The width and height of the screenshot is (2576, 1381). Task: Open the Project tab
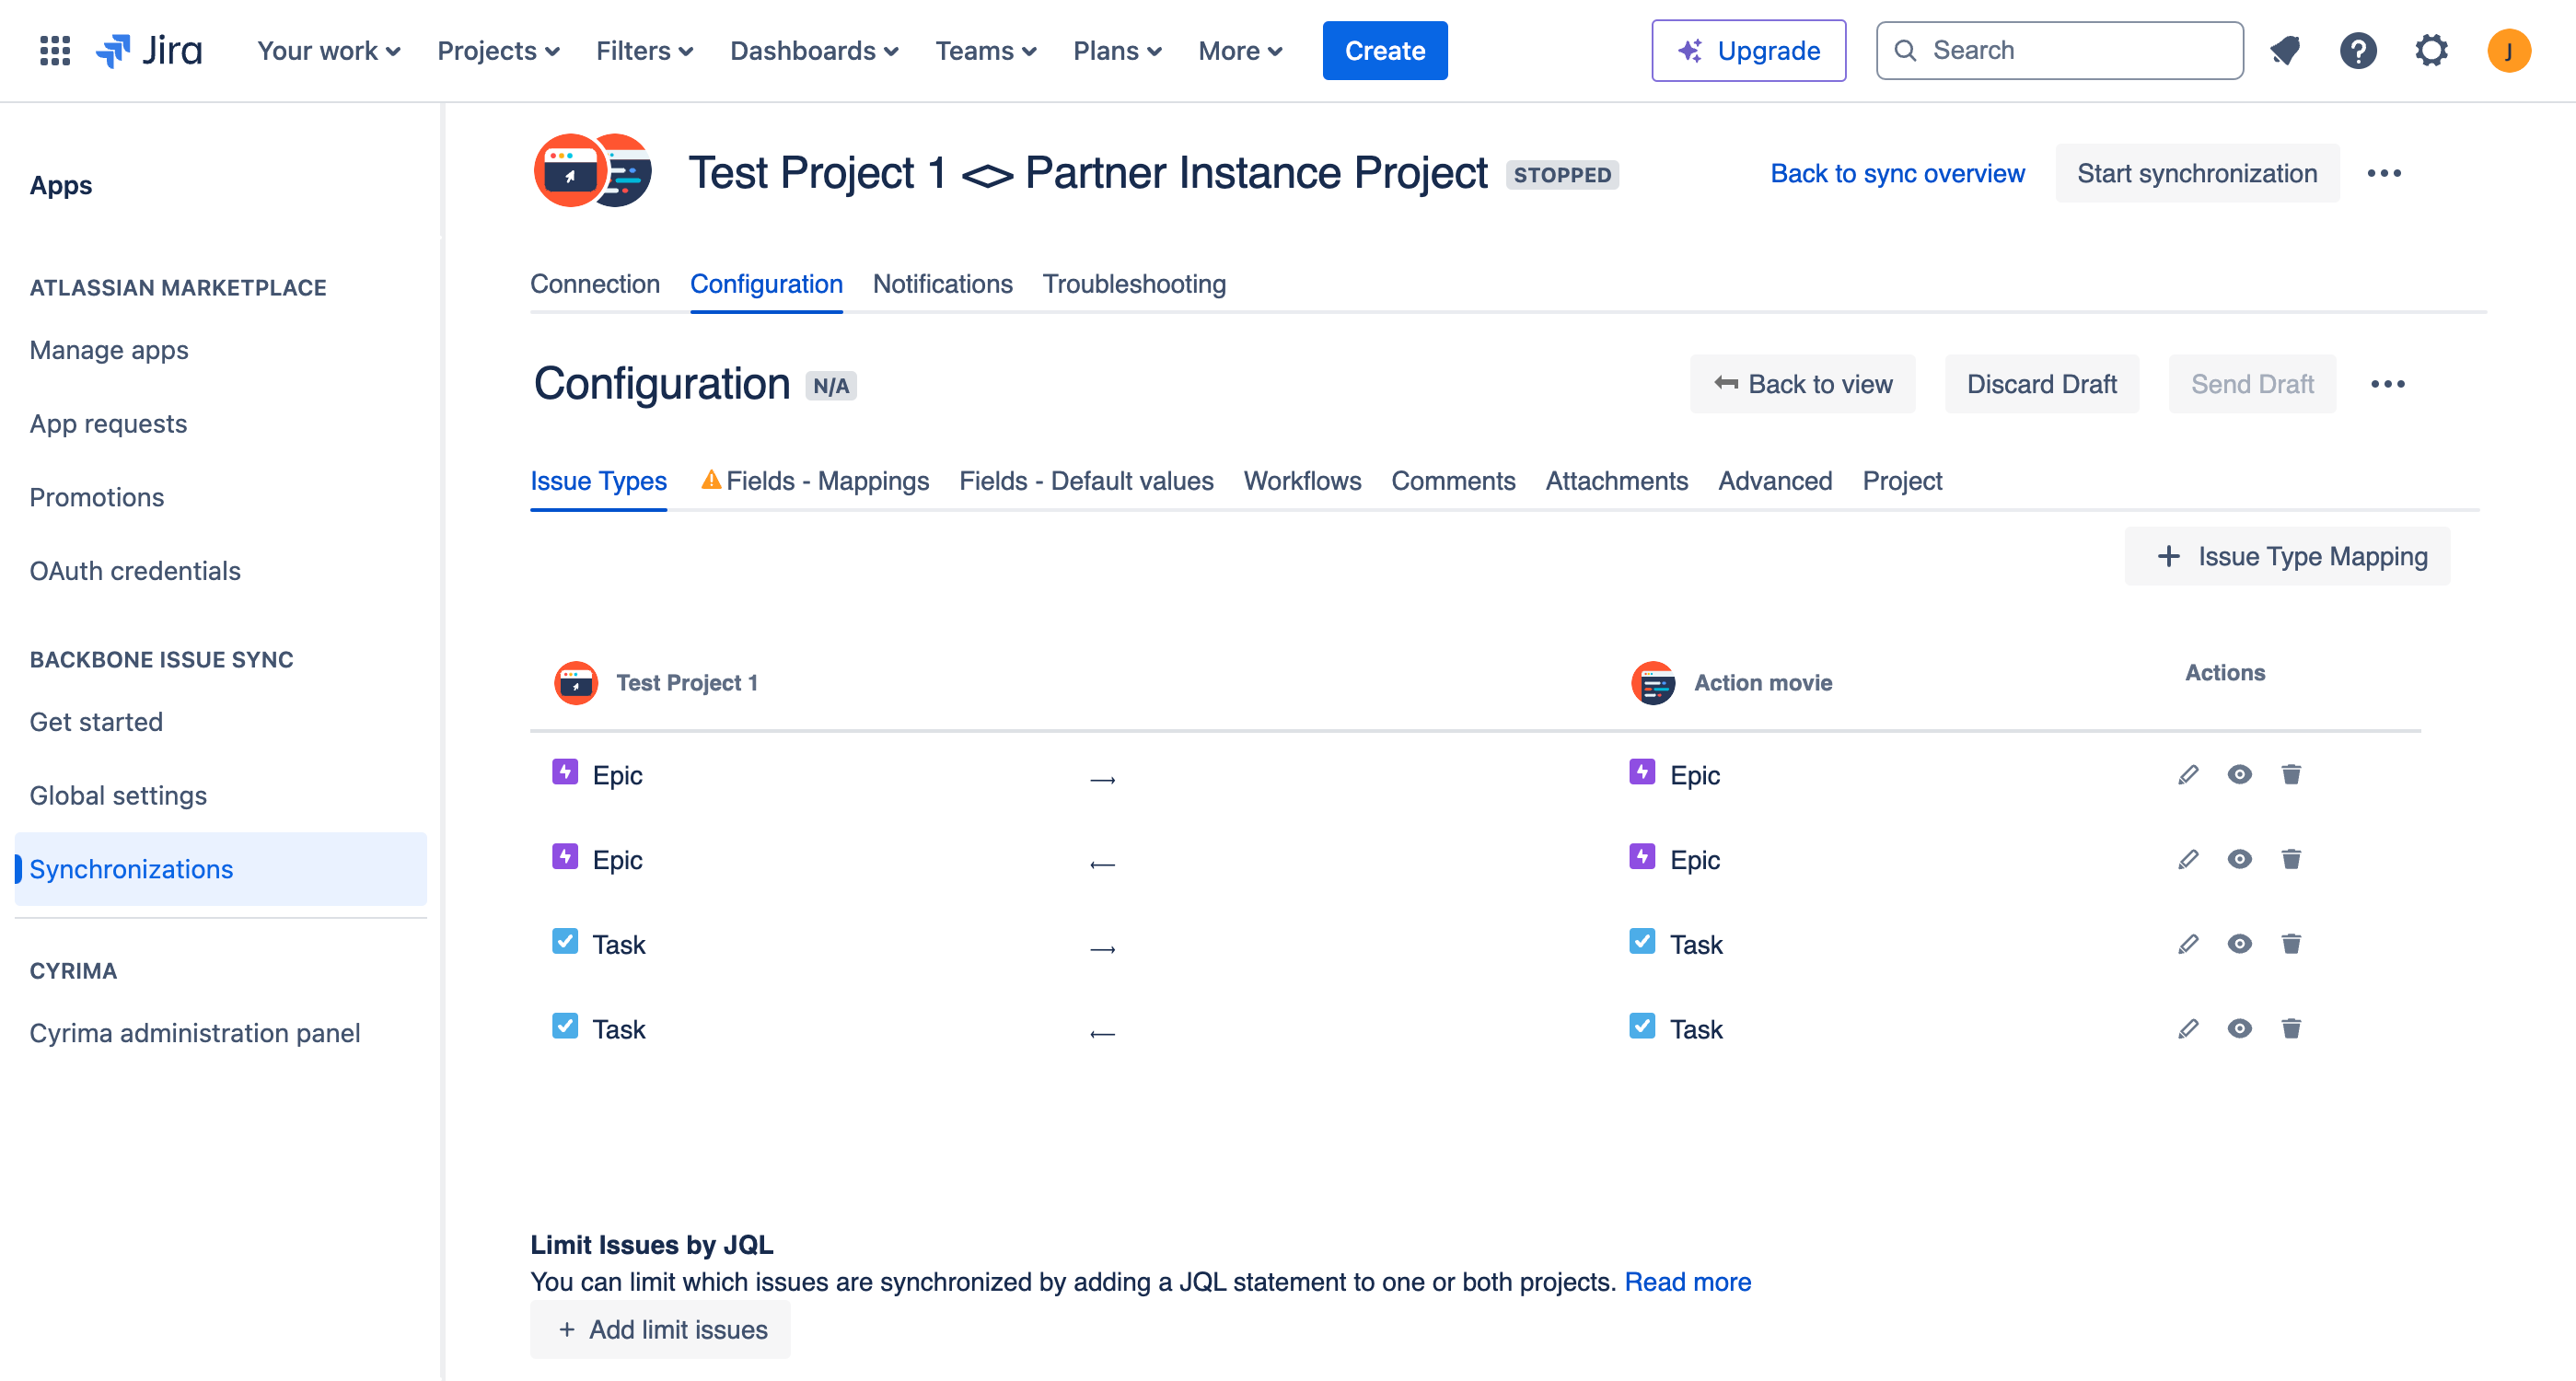1902,481
